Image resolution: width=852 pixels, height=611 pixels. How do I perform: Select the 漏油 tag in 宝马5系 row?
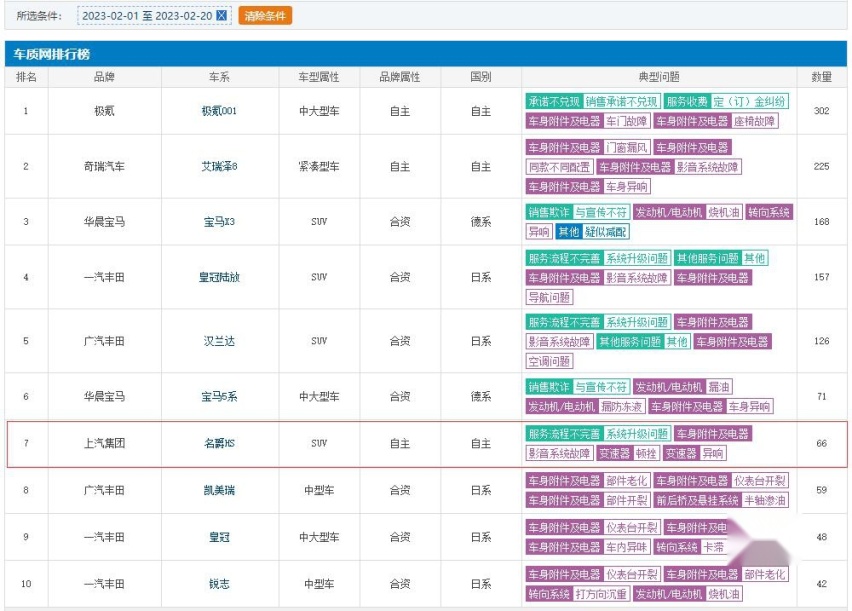[x=719, y=387]
